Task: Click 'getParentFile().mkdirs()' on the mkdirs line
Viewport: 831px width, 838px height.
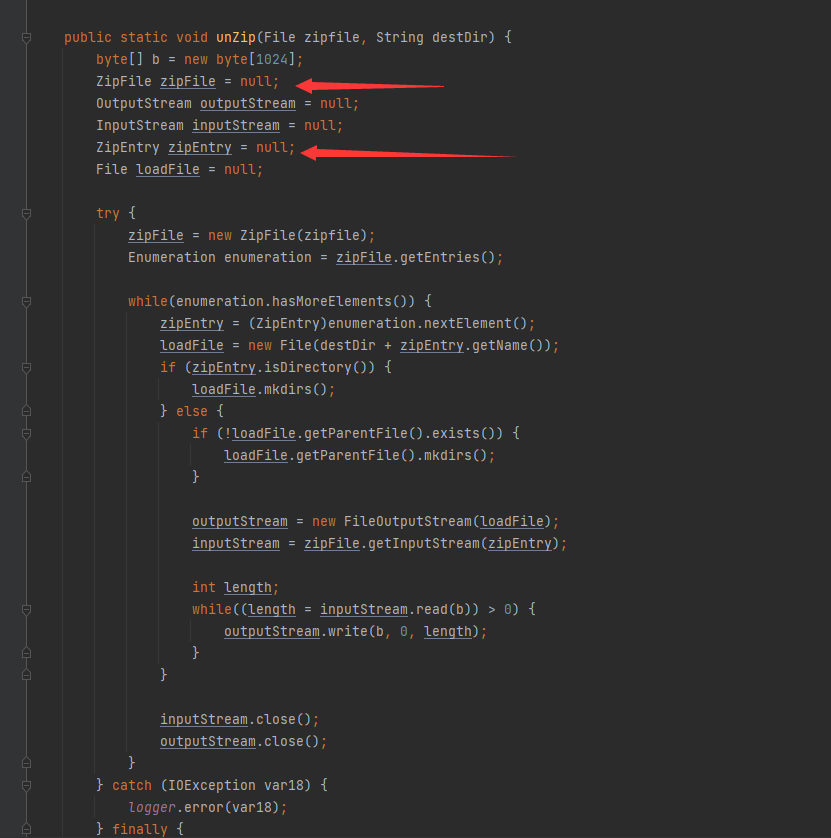Action: [x=392, y=455]
